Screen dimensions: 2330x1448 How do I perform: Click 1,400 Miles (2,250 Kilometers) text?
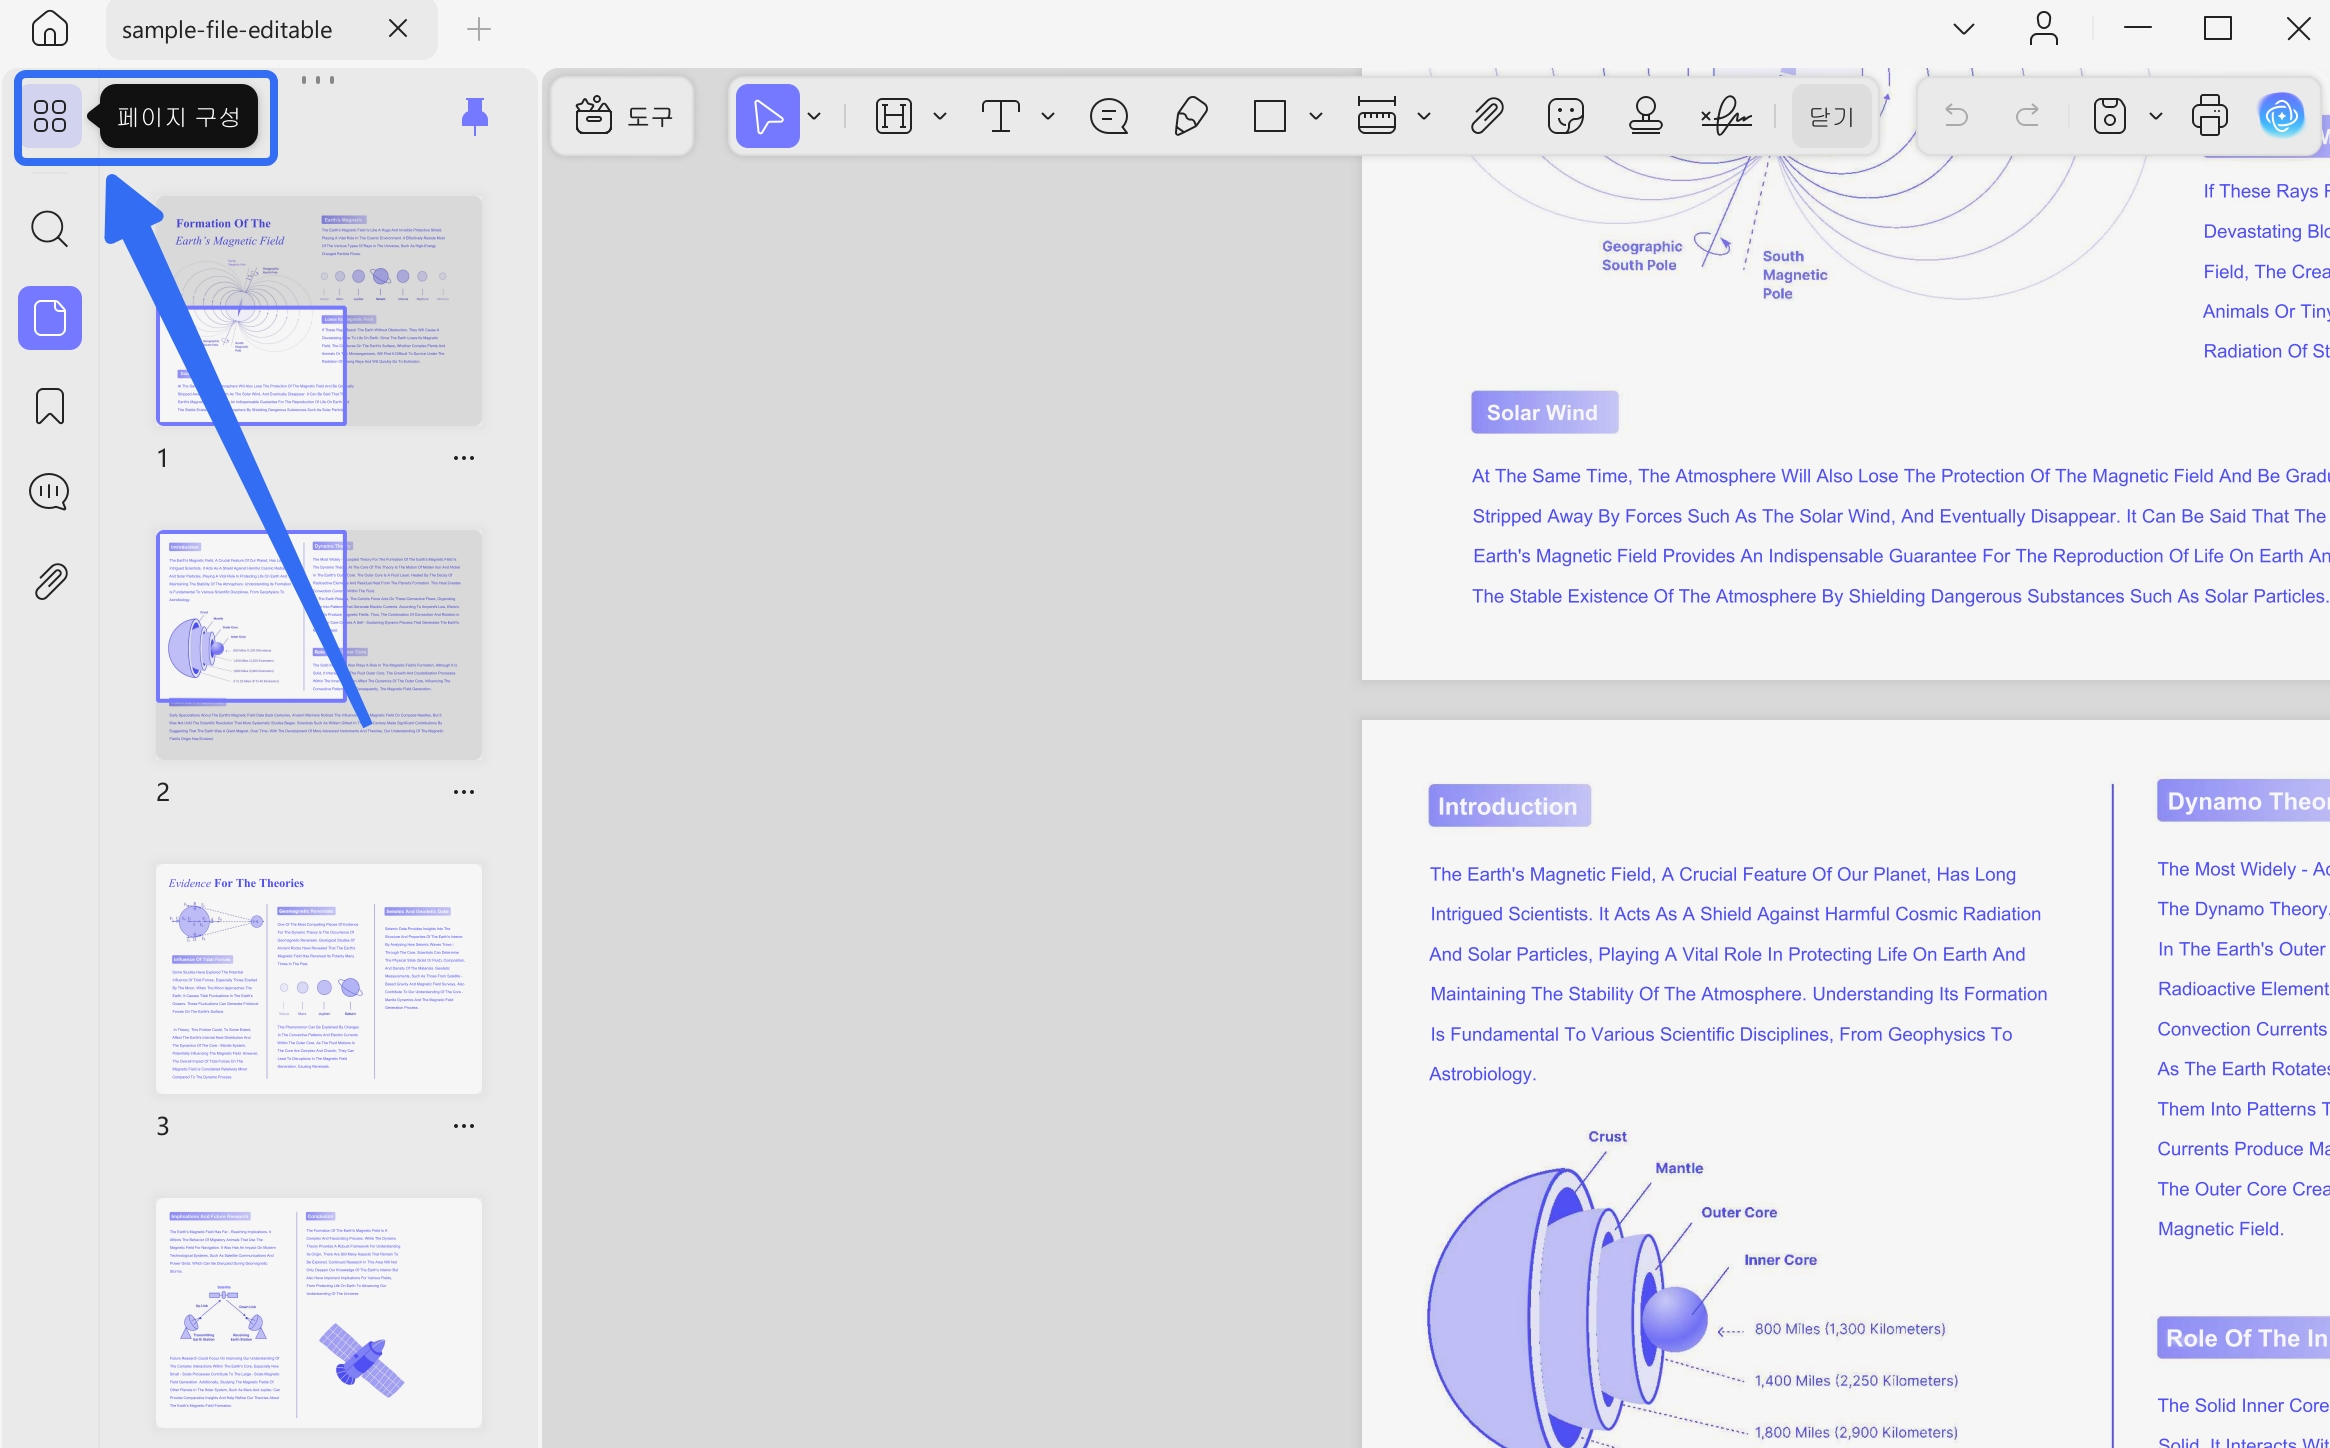coord(1856,1381)
